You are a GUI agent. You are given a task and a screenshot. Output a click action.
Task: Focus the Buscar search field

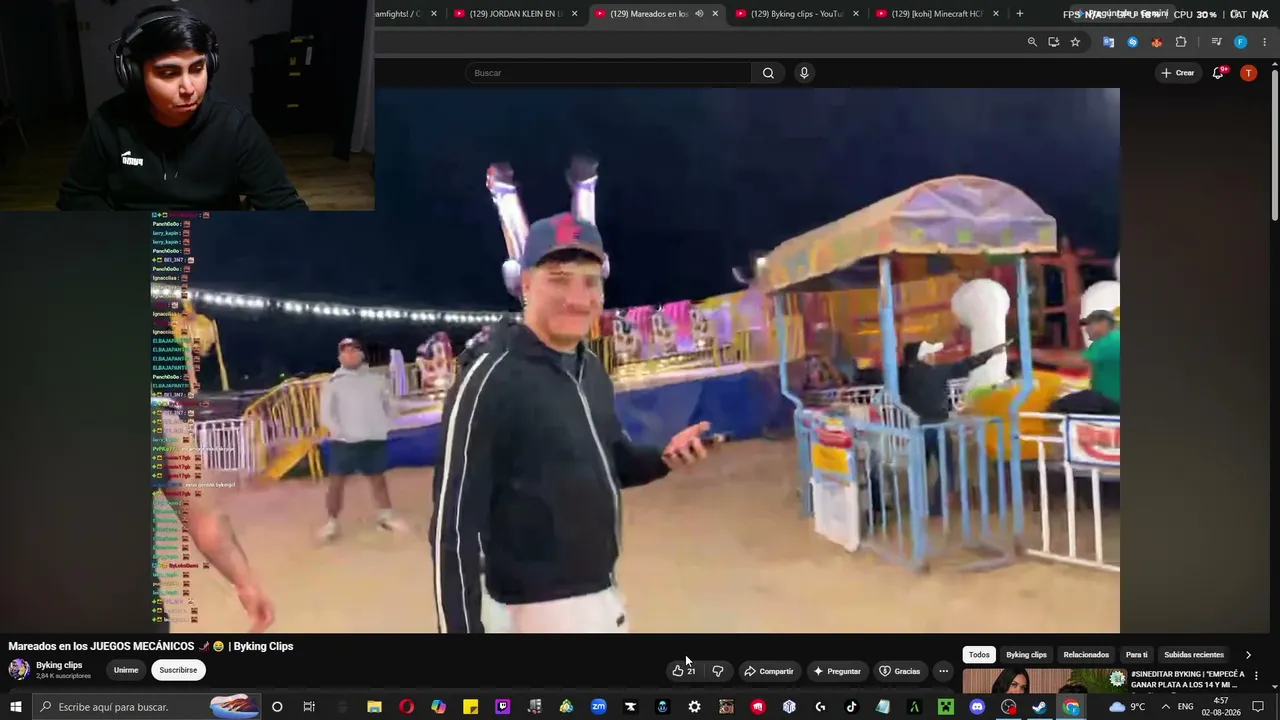coord(608,73)
